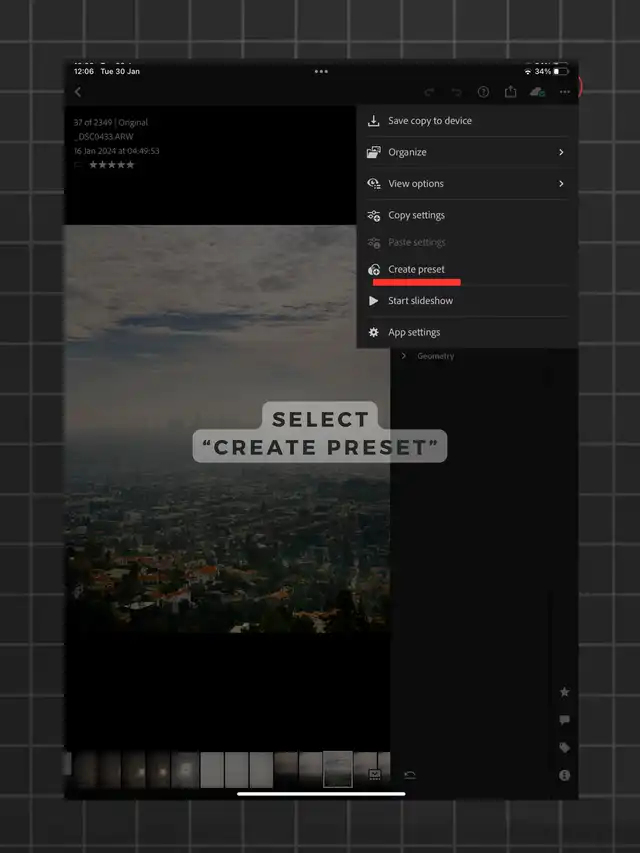Open the keywords tag icon
640x853 pixels.
pos(564,747)
